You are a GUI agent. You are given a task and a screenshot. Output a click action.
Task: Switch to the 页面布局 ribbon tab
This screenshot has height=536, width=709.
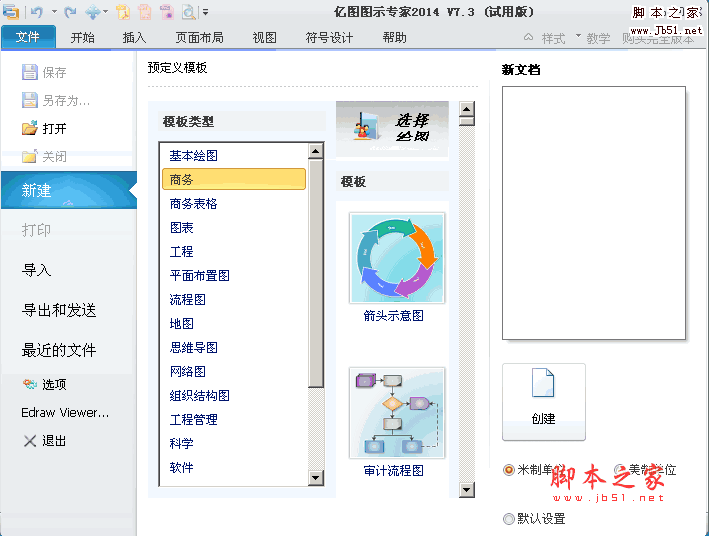coord(199,38)
